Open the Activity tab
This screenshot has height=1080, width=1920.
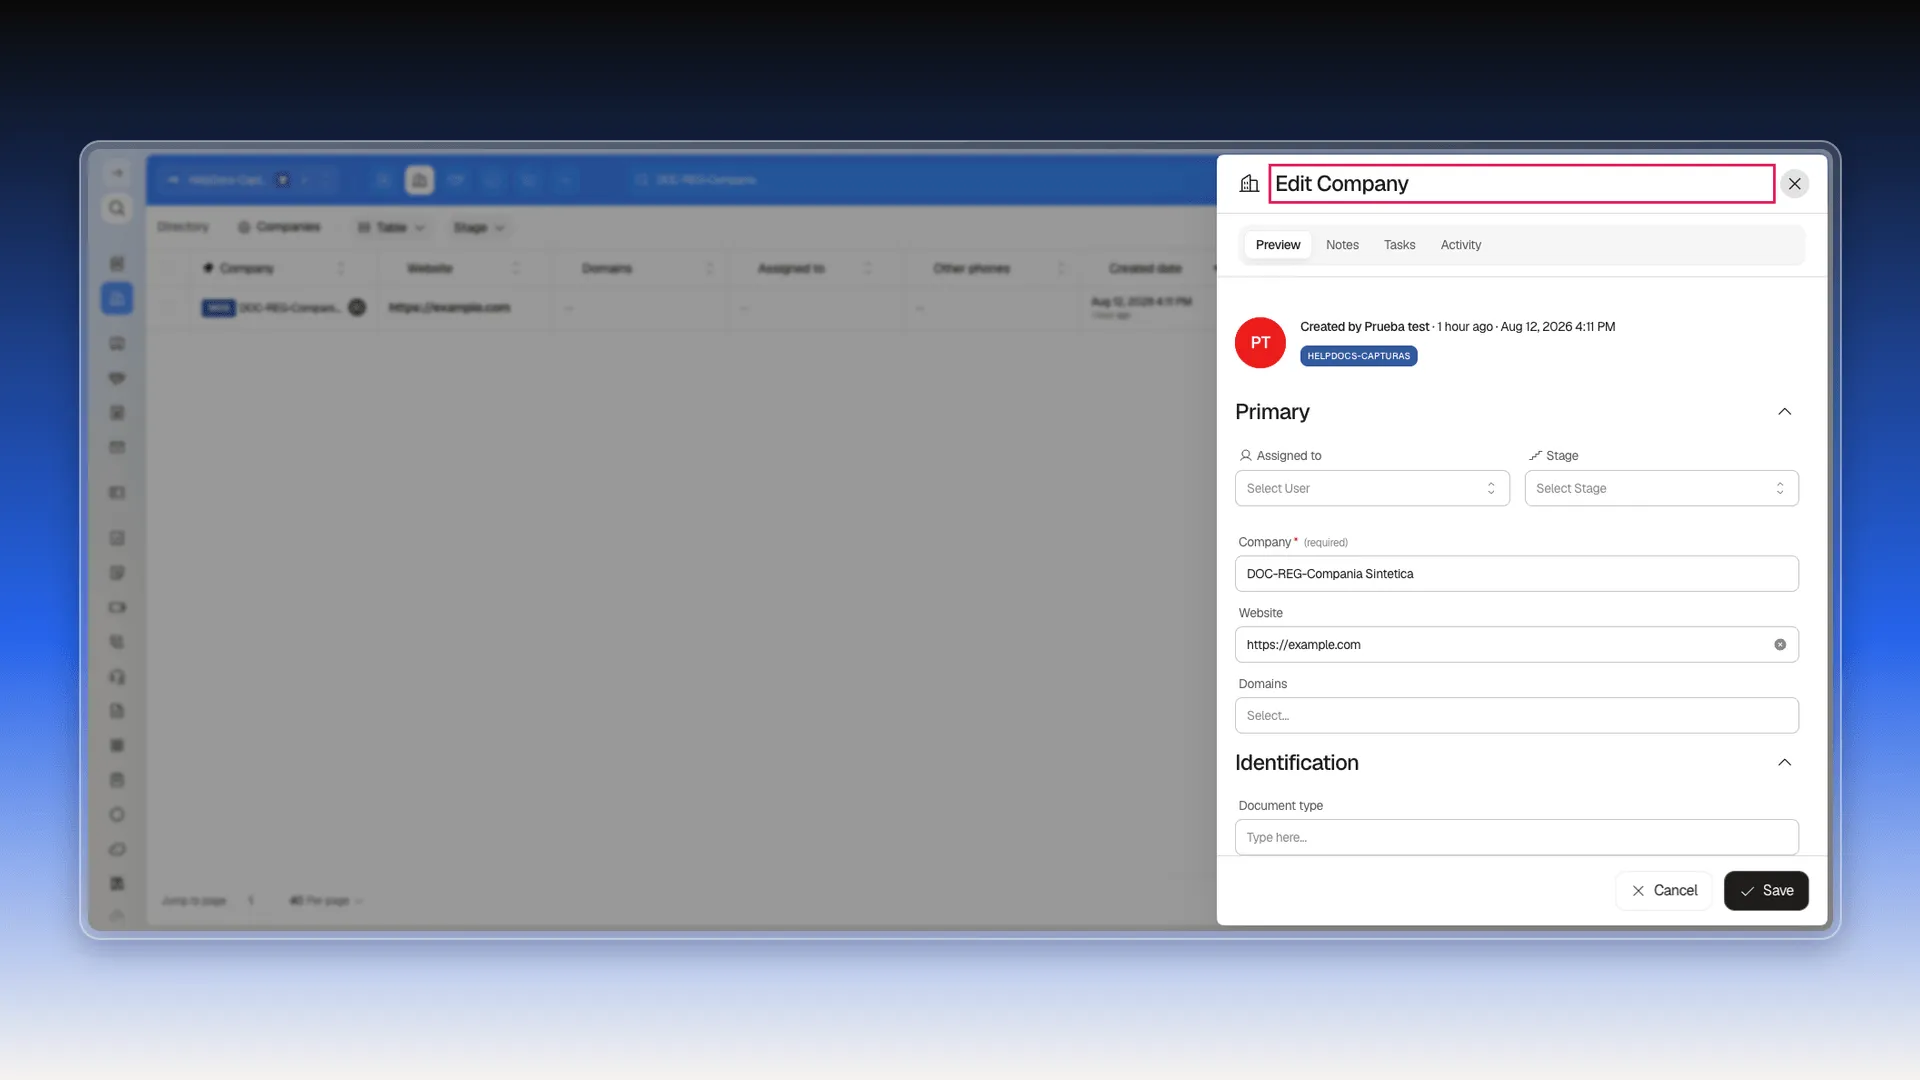(1460, 245)
